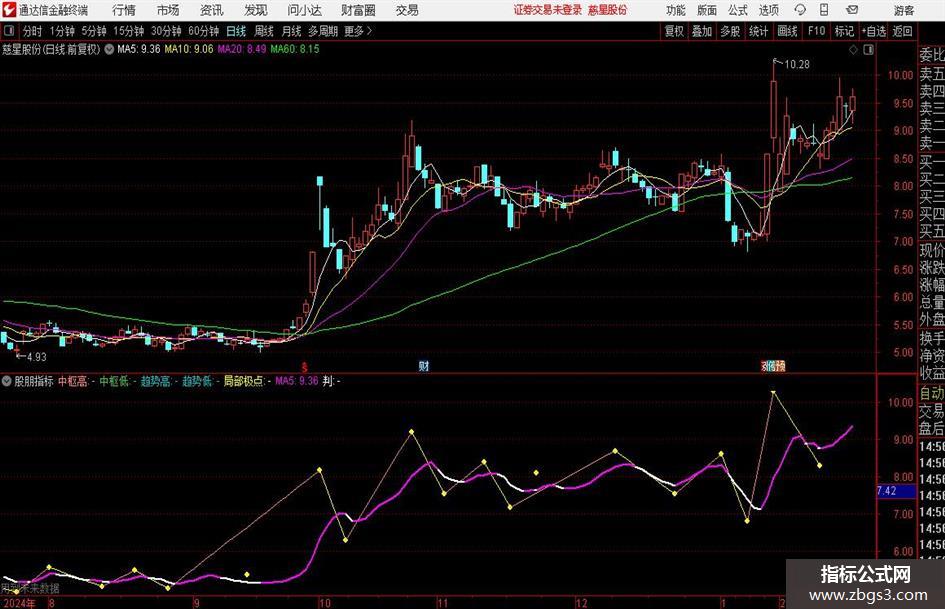The width and height of the screenshot is (945, 609).
Task: Open the 多周期 multi-period view
Action: point(323,31)
